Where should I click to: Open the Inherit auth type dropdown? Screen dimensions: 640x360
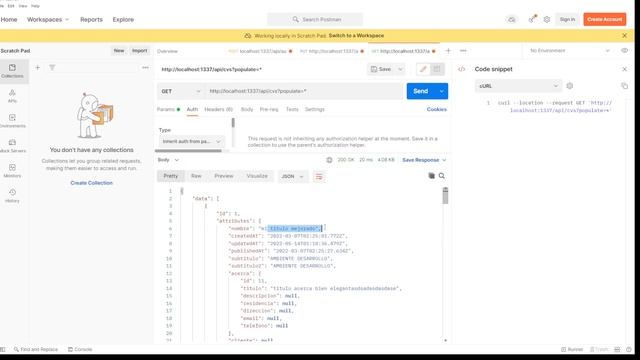pyautogui.click(x=191, y=141)
